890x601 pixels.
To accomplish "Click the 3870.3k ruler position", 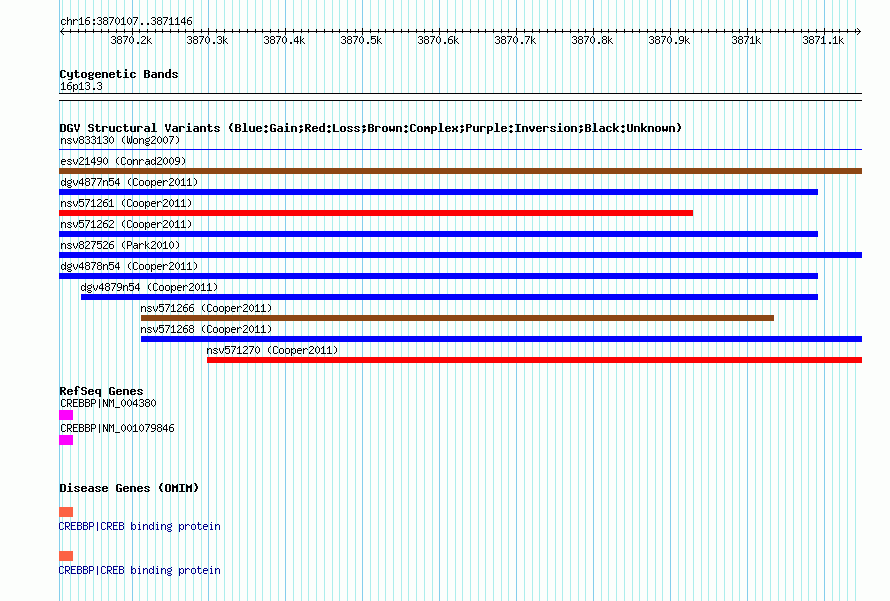I will click(x=207, y=40).
